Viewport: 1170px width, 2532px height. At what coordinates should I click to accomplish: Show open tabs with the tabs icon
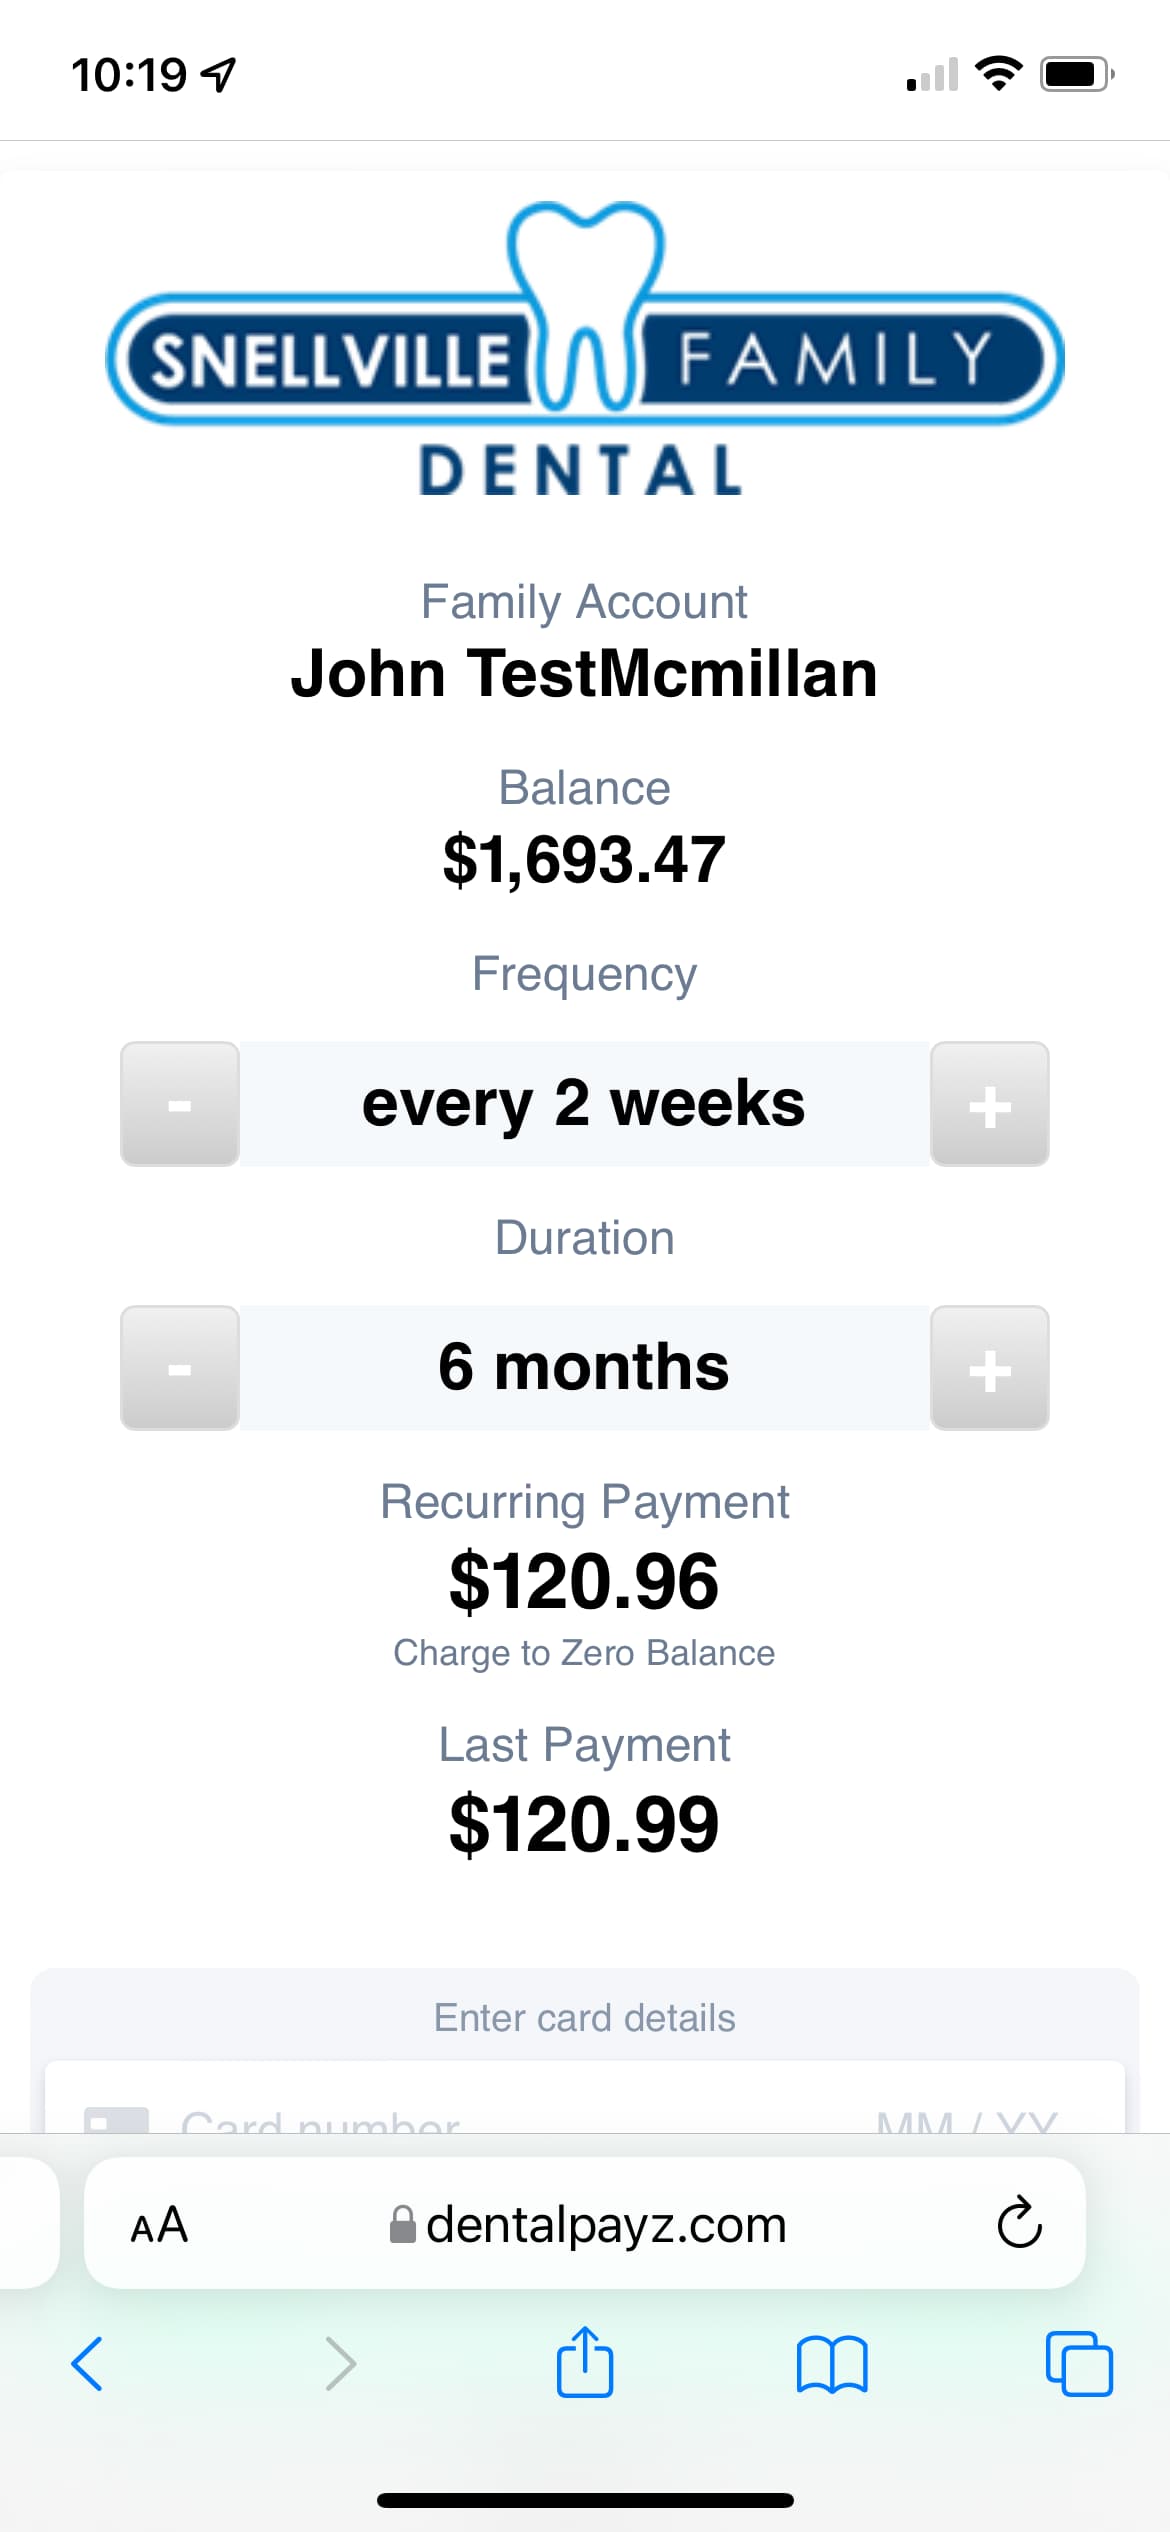tap(1078, 2364)
